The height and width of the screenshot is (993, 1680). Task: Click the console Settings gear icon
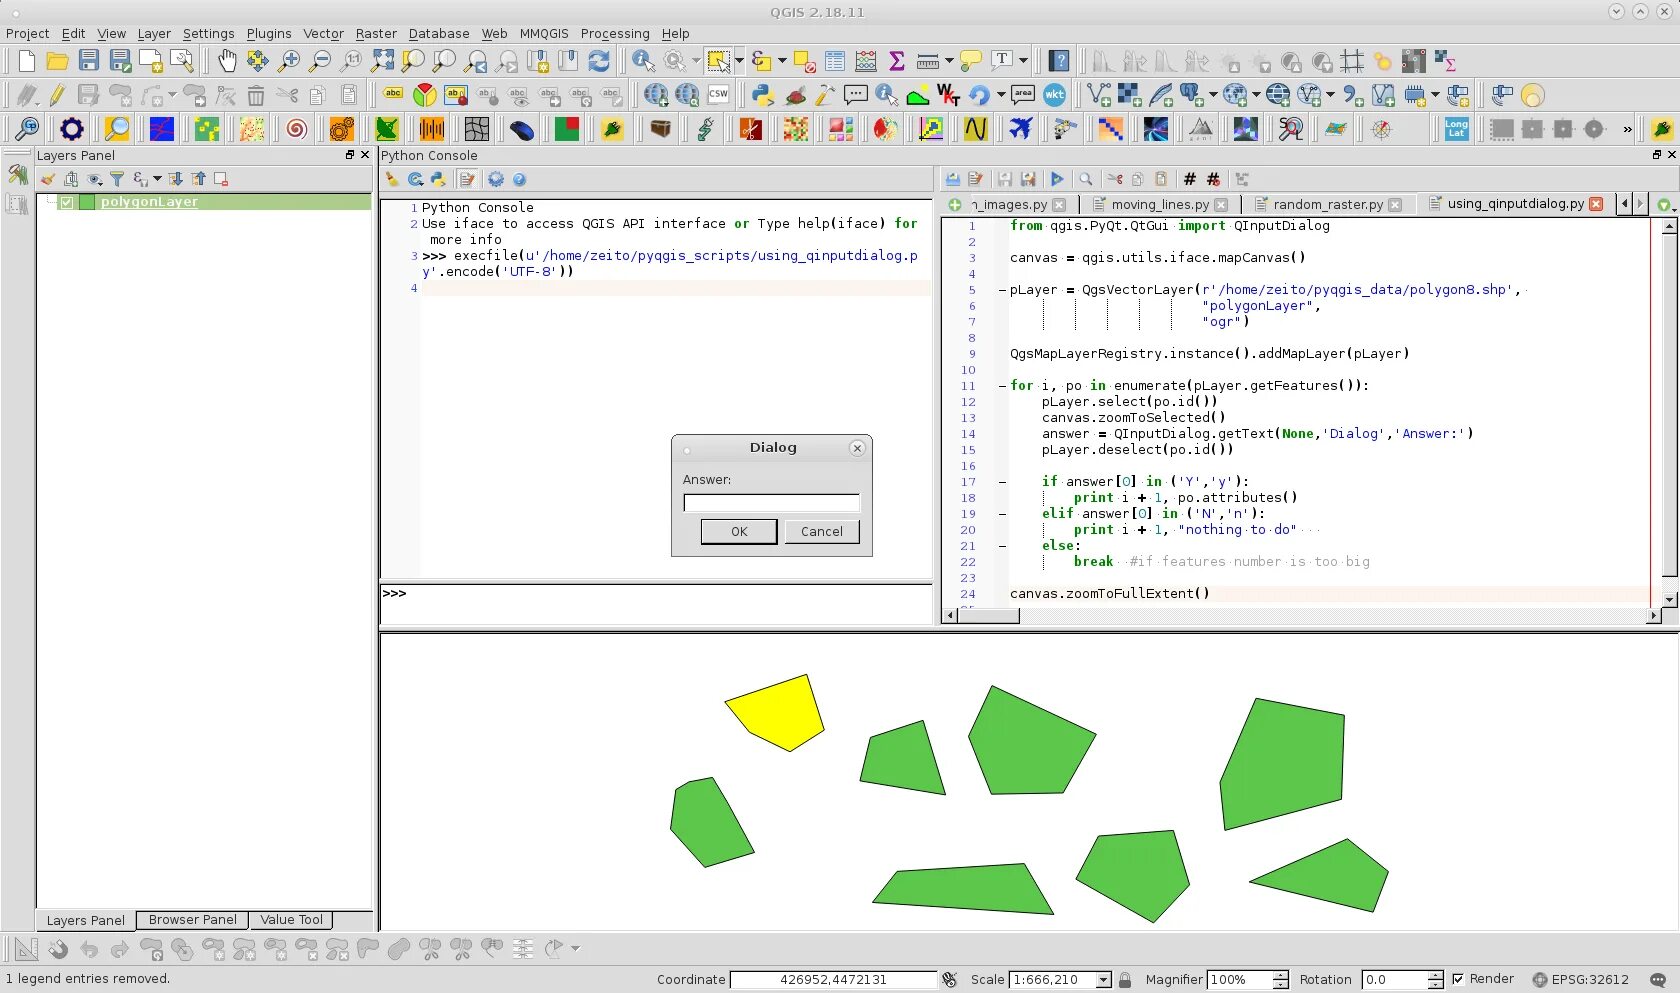[x=496, y=179]
